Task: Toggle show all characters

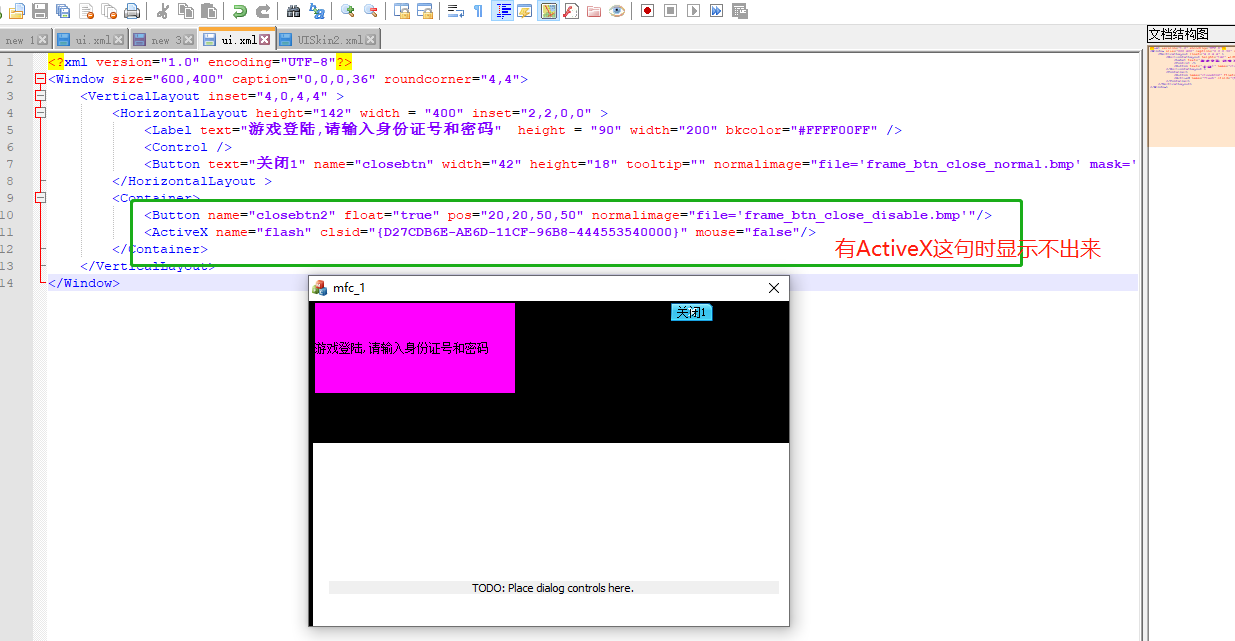Action: point(478,11)
